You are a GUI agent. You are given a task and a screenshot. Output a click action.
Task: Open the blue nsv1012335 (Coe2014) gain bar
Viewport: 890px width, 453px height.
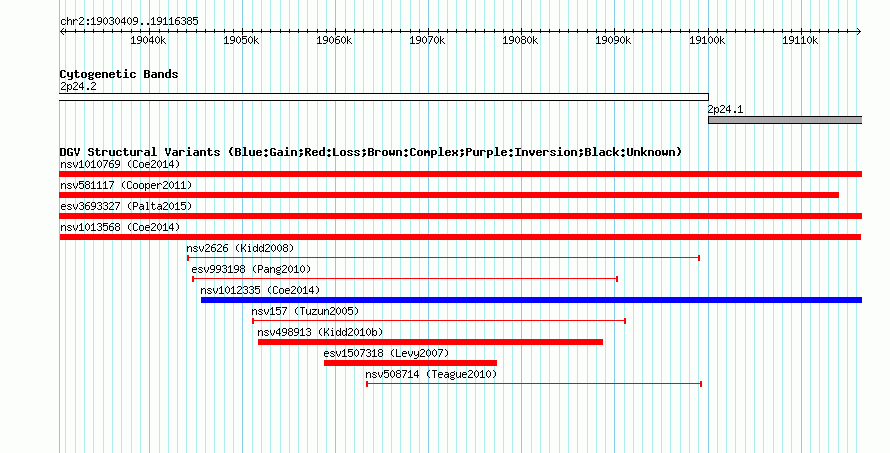[531, 300]
